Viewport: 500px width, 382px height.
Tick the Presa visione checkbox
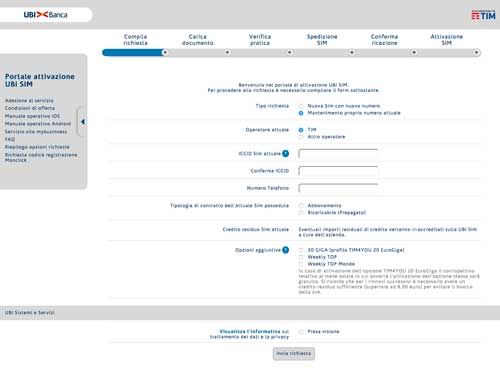tap(301, 332)
